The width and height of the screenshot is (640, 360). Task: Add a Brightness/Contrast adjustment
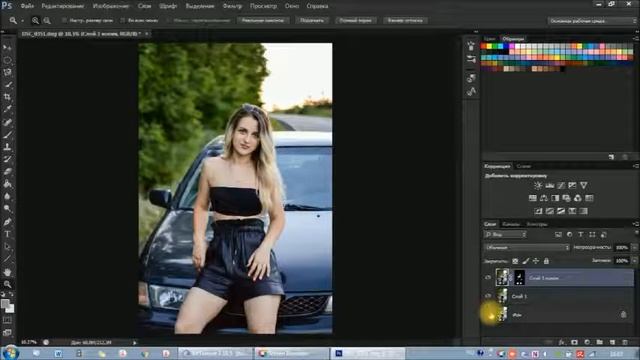pos(538,185)
